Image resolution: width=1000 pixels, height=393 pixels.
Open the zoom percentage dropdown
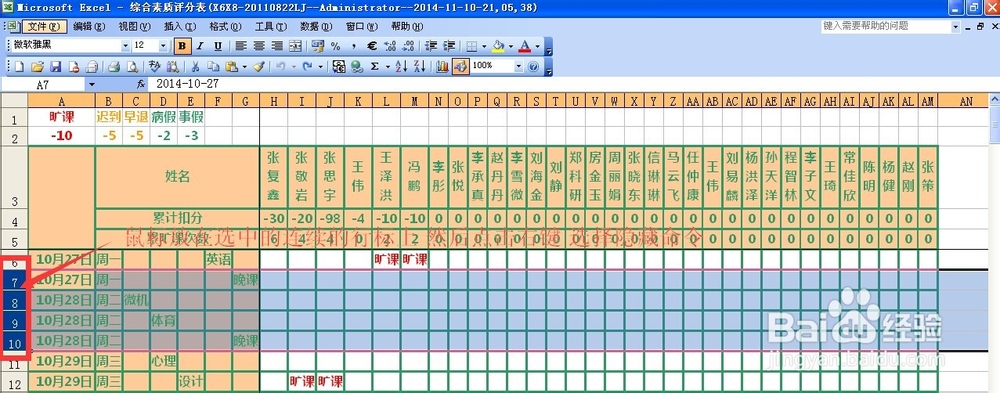click(x=518, y=66)
